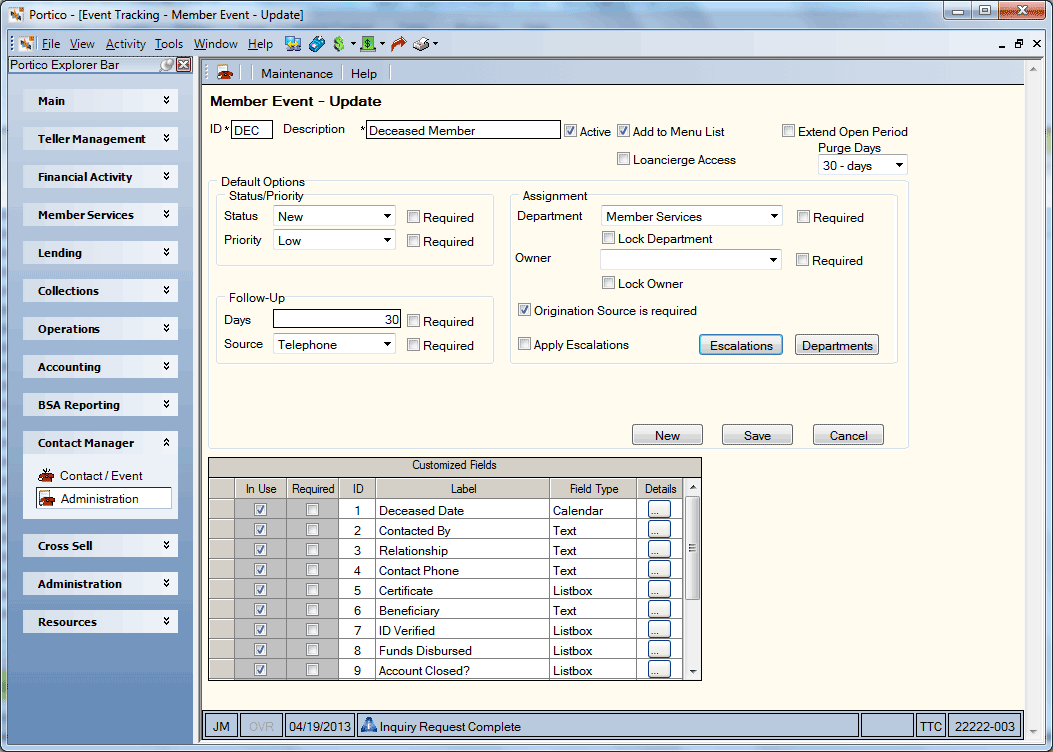Image resolution: width=1053 pixels, height=752 pixels.
Task: Click the Escalations button
Action: 741,345
